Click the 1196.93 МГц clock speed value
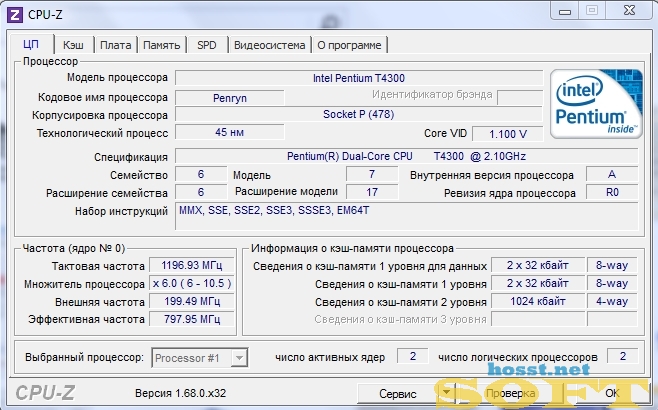 (192, 265)
